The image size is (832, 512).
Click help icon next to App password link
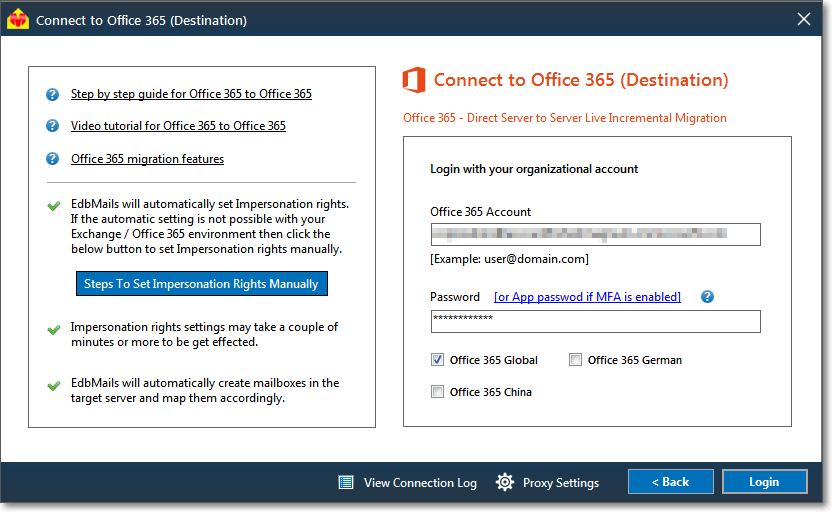click(707, 297)
